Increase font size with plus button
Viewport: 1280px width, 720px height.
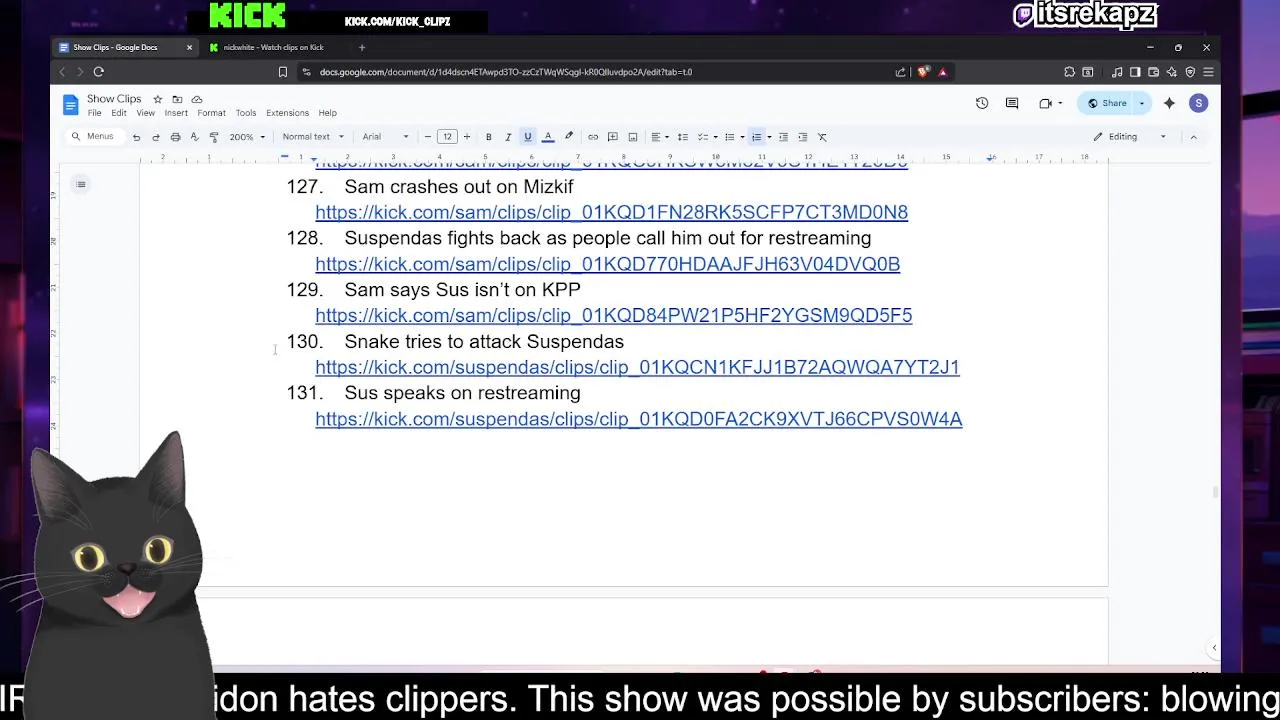(x=466, y=137)
